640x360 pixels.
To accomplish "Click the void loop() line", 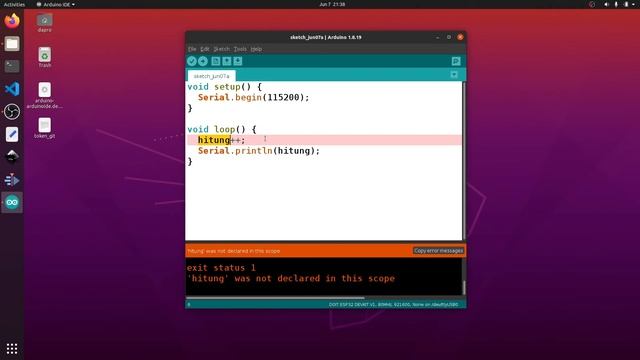I will (x=222, y=129).
